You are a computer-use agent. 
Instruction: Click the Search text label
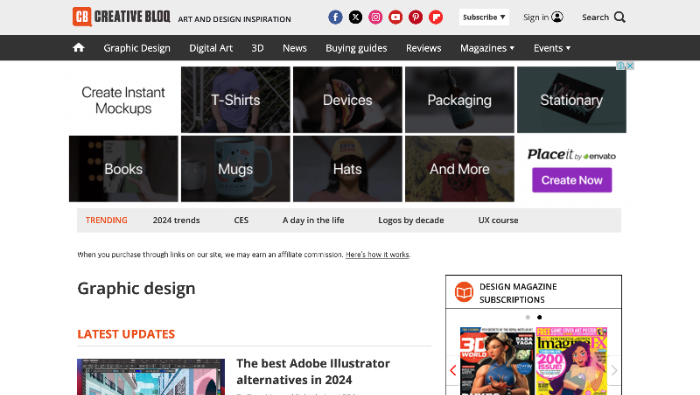[x=595, y=17]
